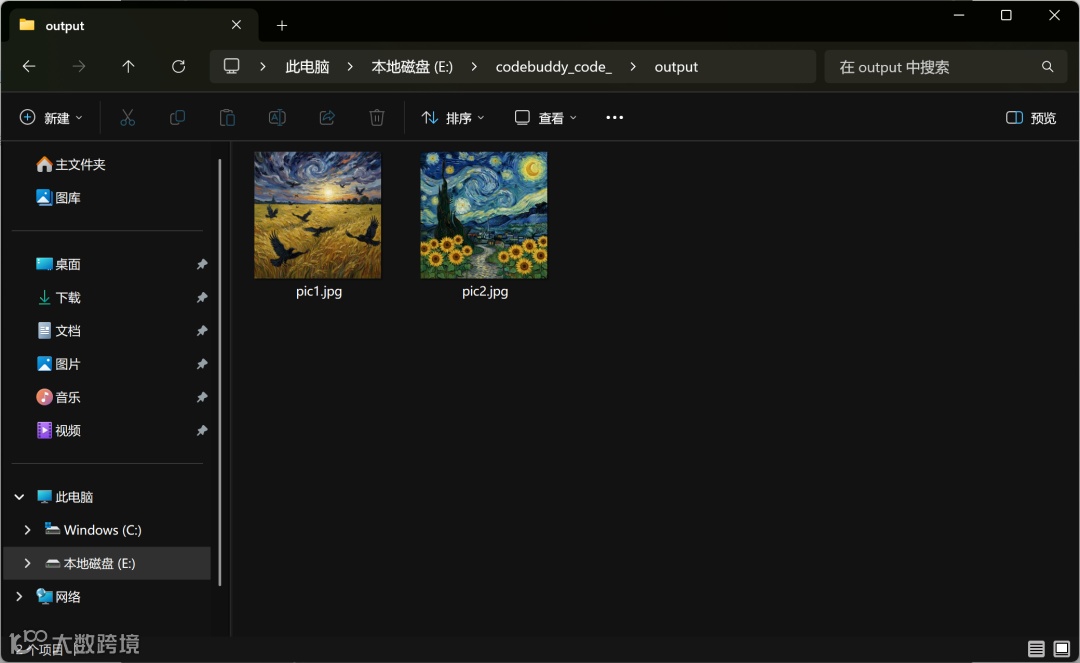Click output in the address breadcrumb
The height and width of the screenshot is (663, 1080).
point(676,67)
